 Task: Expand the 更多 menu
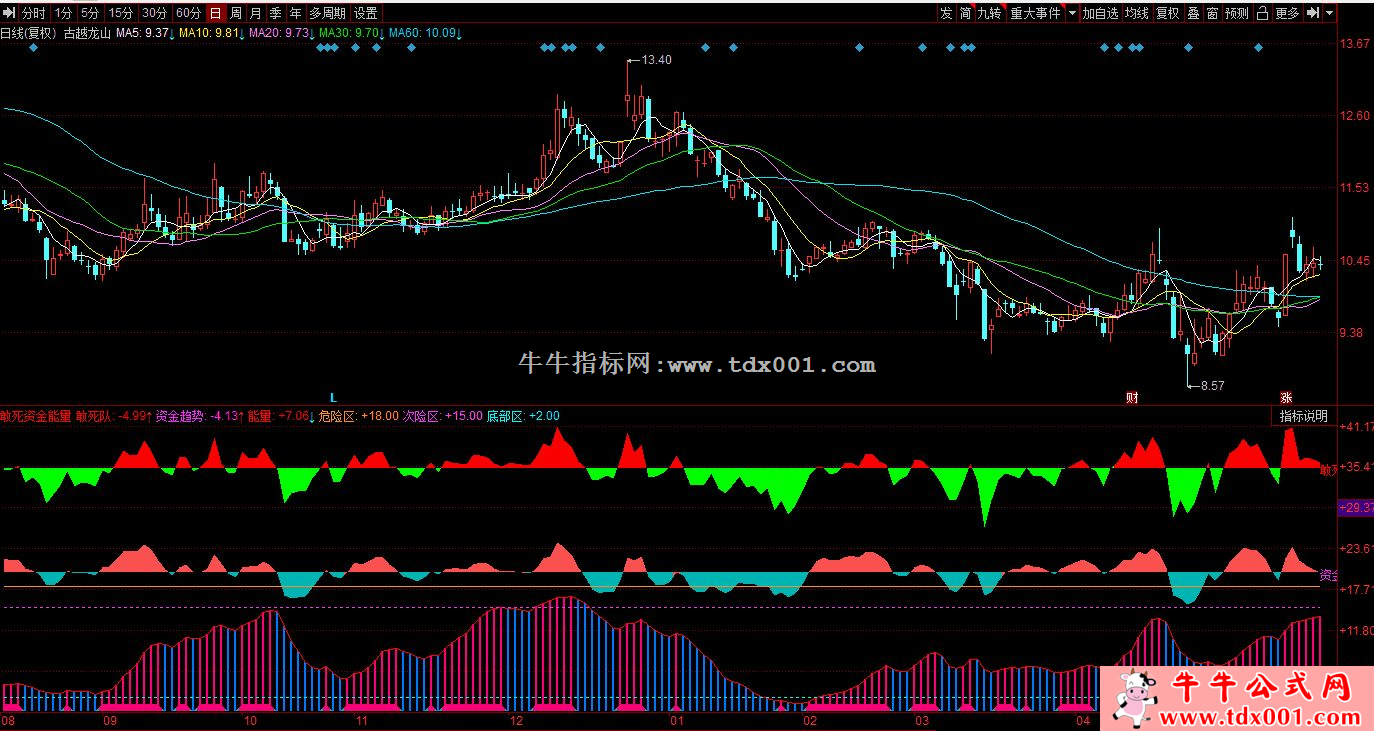[x=1288, y=13]
